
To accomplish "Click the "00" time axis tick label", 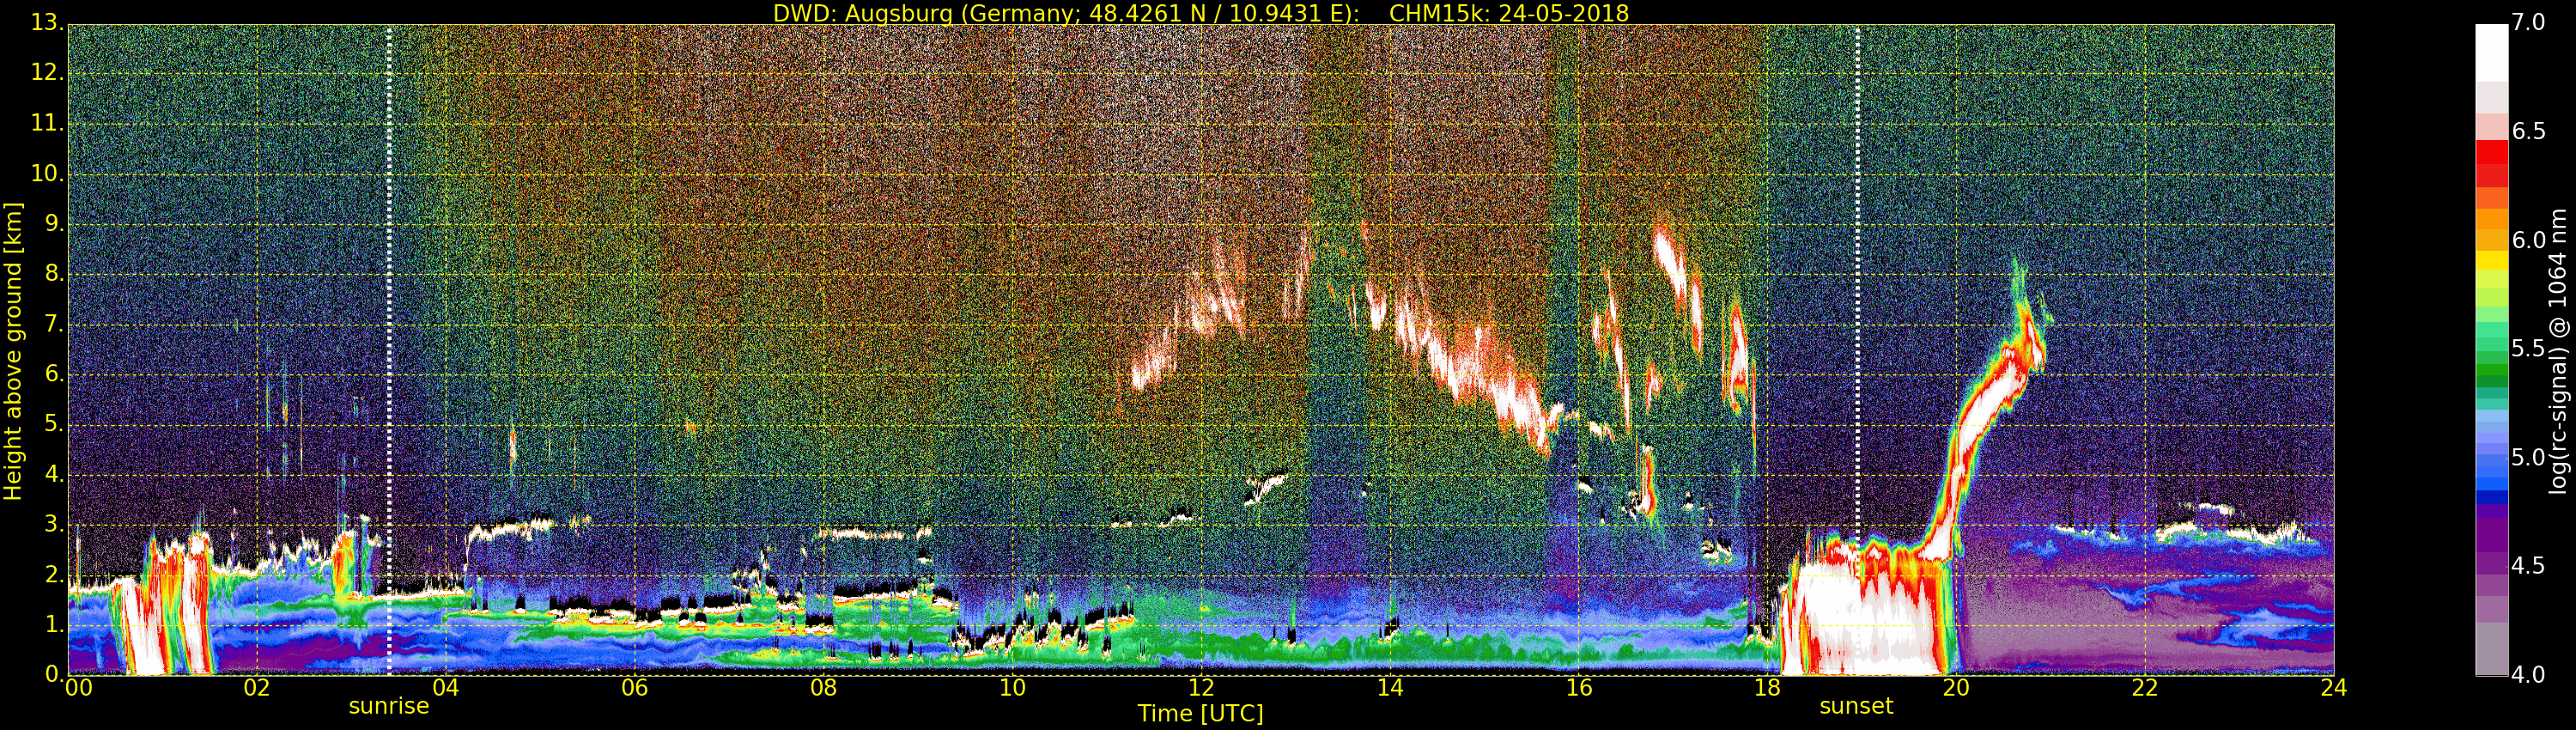I will (78, 688).
